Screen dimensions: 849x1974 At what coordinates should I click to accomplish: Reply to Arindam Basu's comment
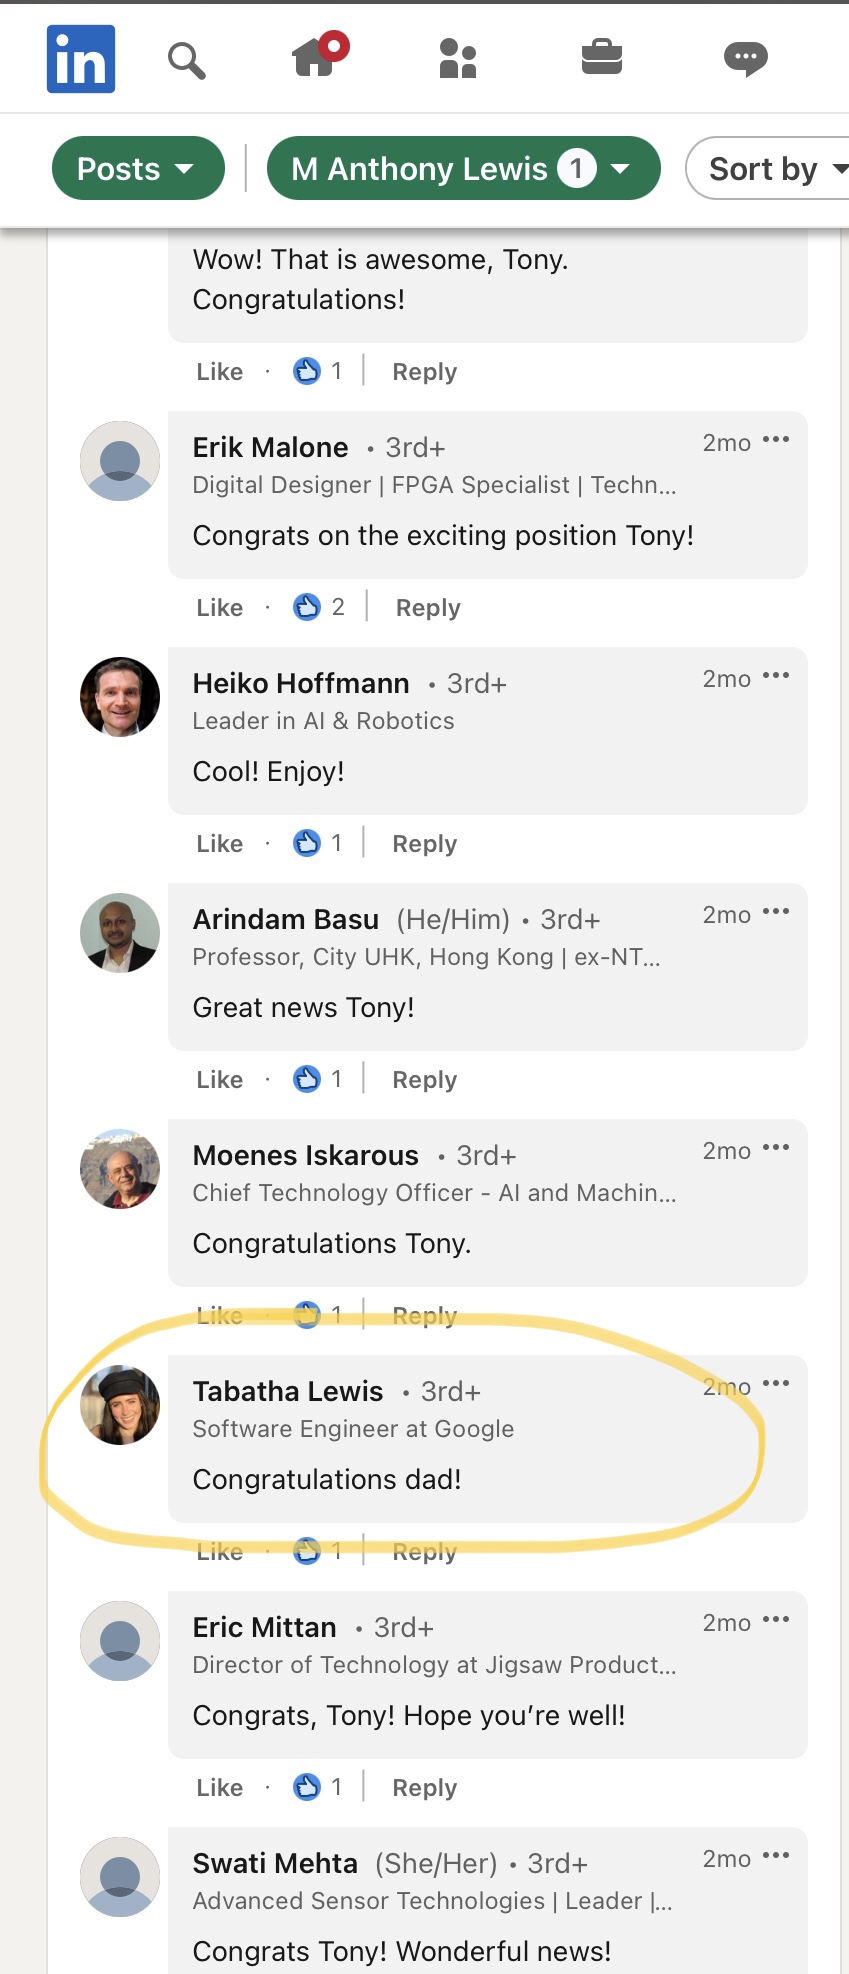tap(424, 1080)
